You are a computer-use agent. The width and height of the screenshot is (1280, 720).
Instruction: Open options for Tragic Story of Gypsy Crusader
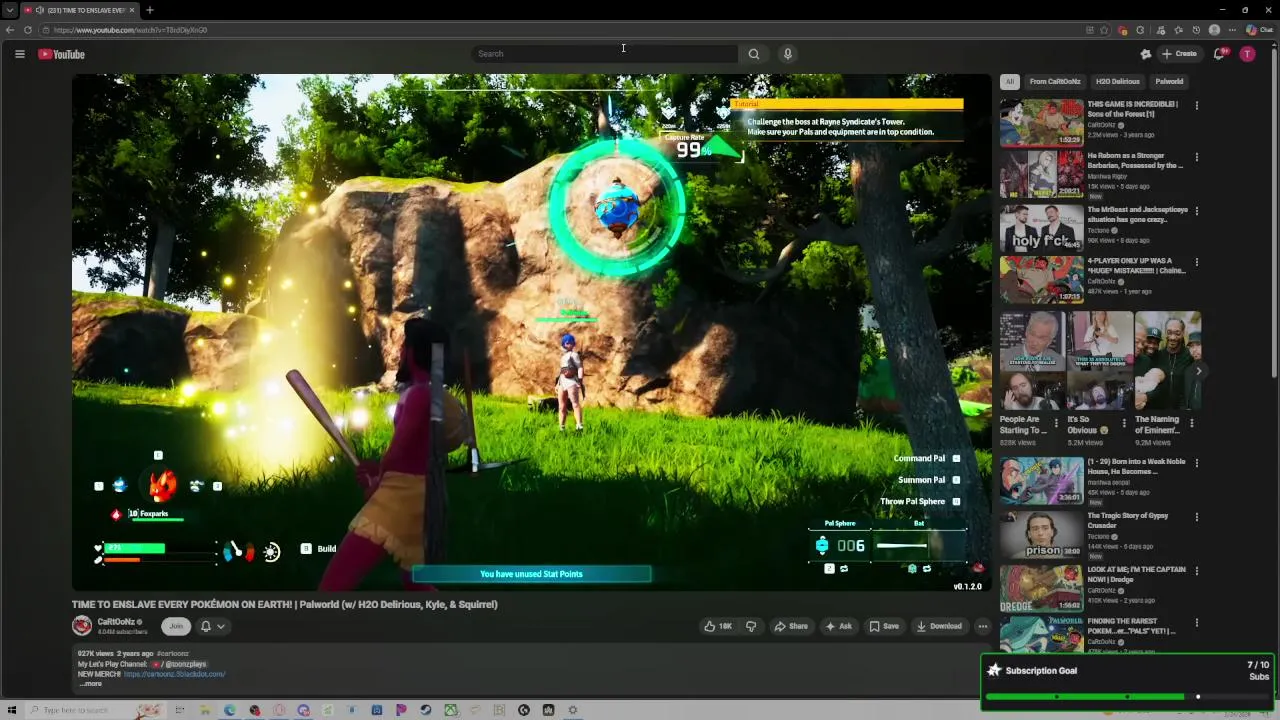coord(1197,517)
